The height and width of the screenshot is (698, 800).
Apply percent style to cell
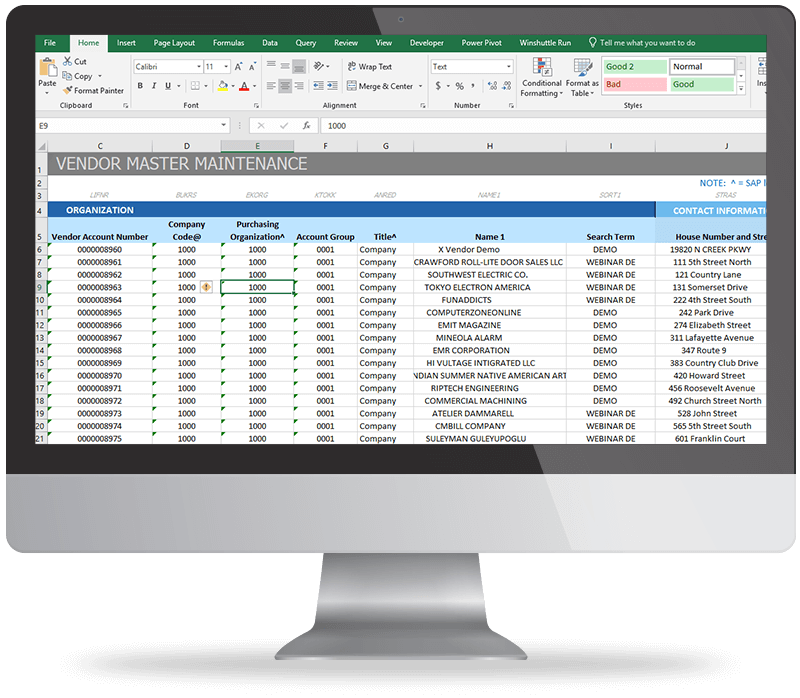coord(460,86)
